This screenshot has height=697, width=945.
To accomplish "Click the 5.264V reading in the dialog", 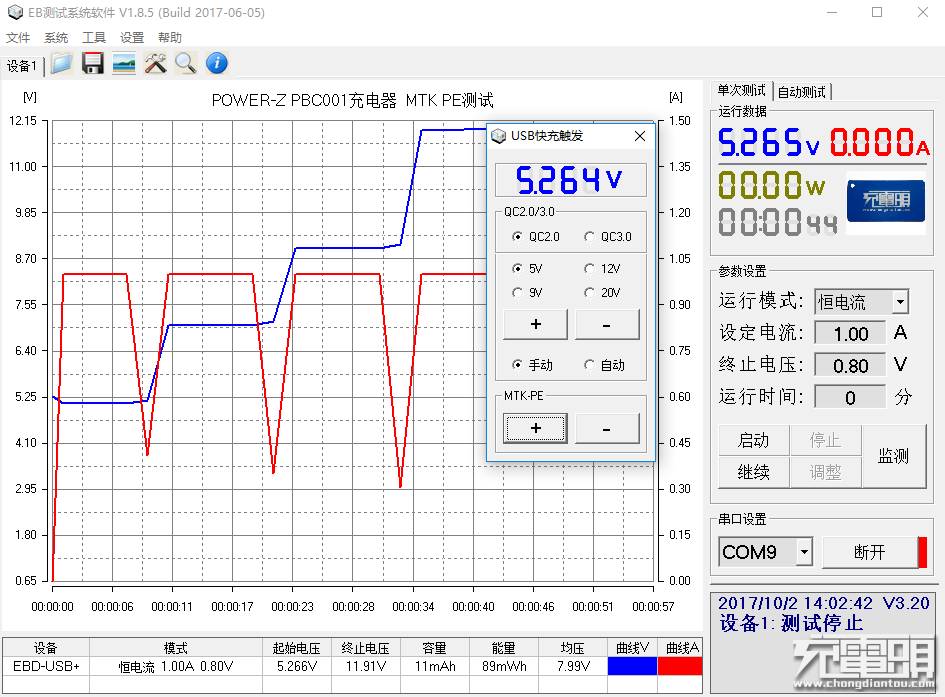I will pos(570,180).
